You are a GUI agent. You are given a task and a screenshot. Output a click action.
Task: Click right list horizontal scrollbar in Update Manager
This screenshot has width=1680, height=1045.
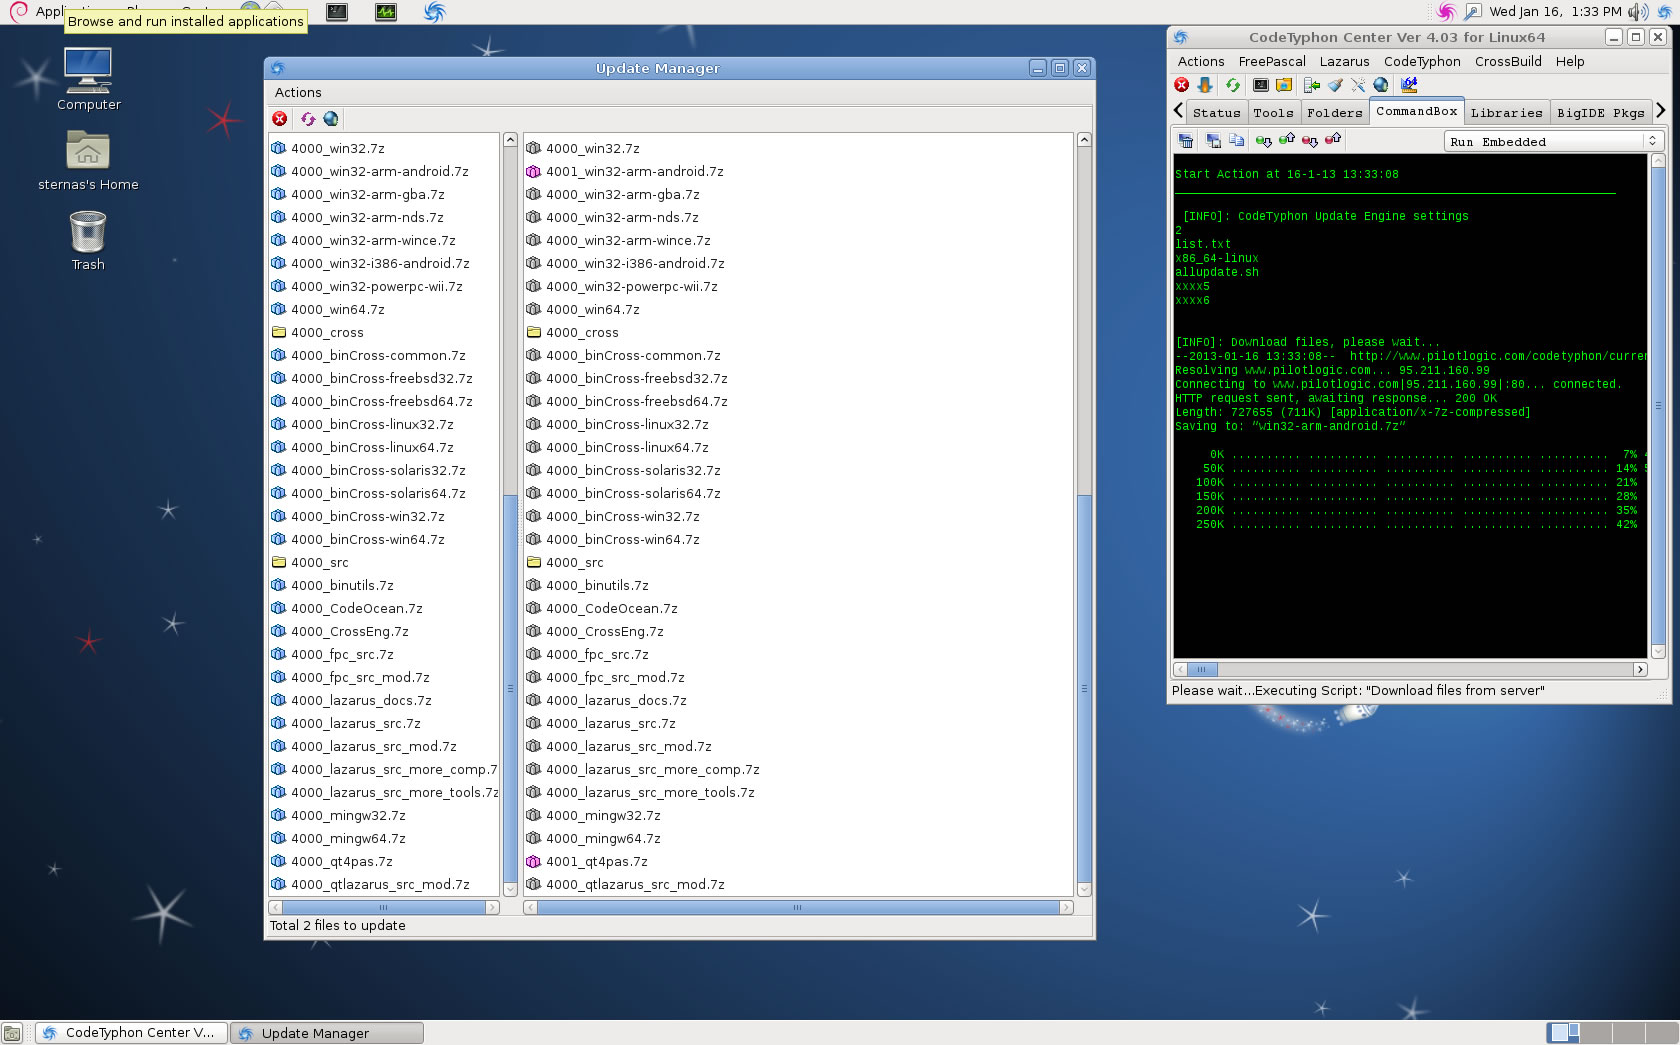pos(798,907)
